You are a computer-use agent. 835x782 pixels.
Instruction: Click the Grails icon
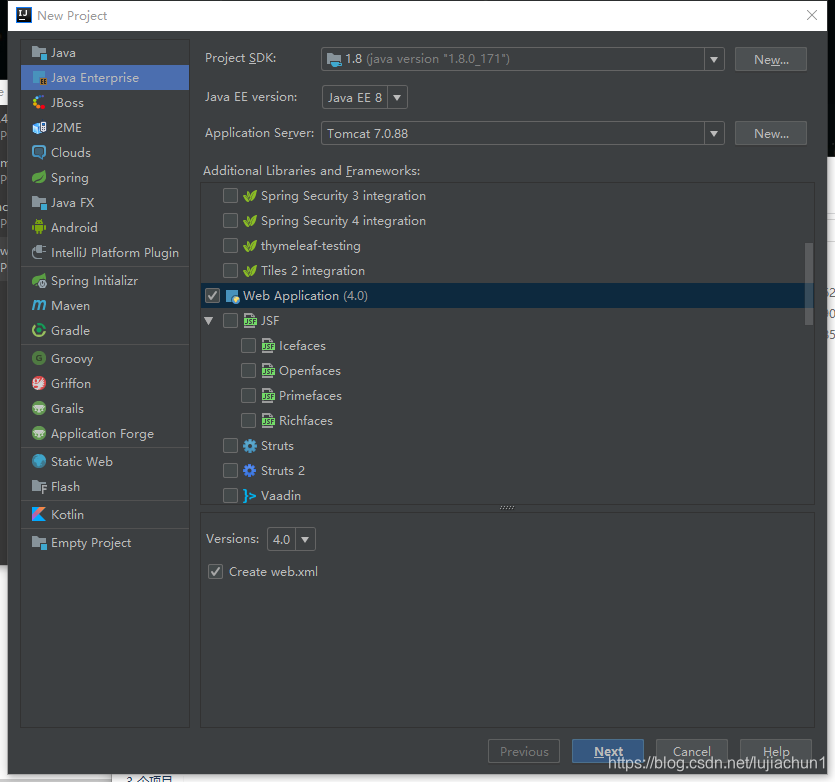(x=39, y=409)
